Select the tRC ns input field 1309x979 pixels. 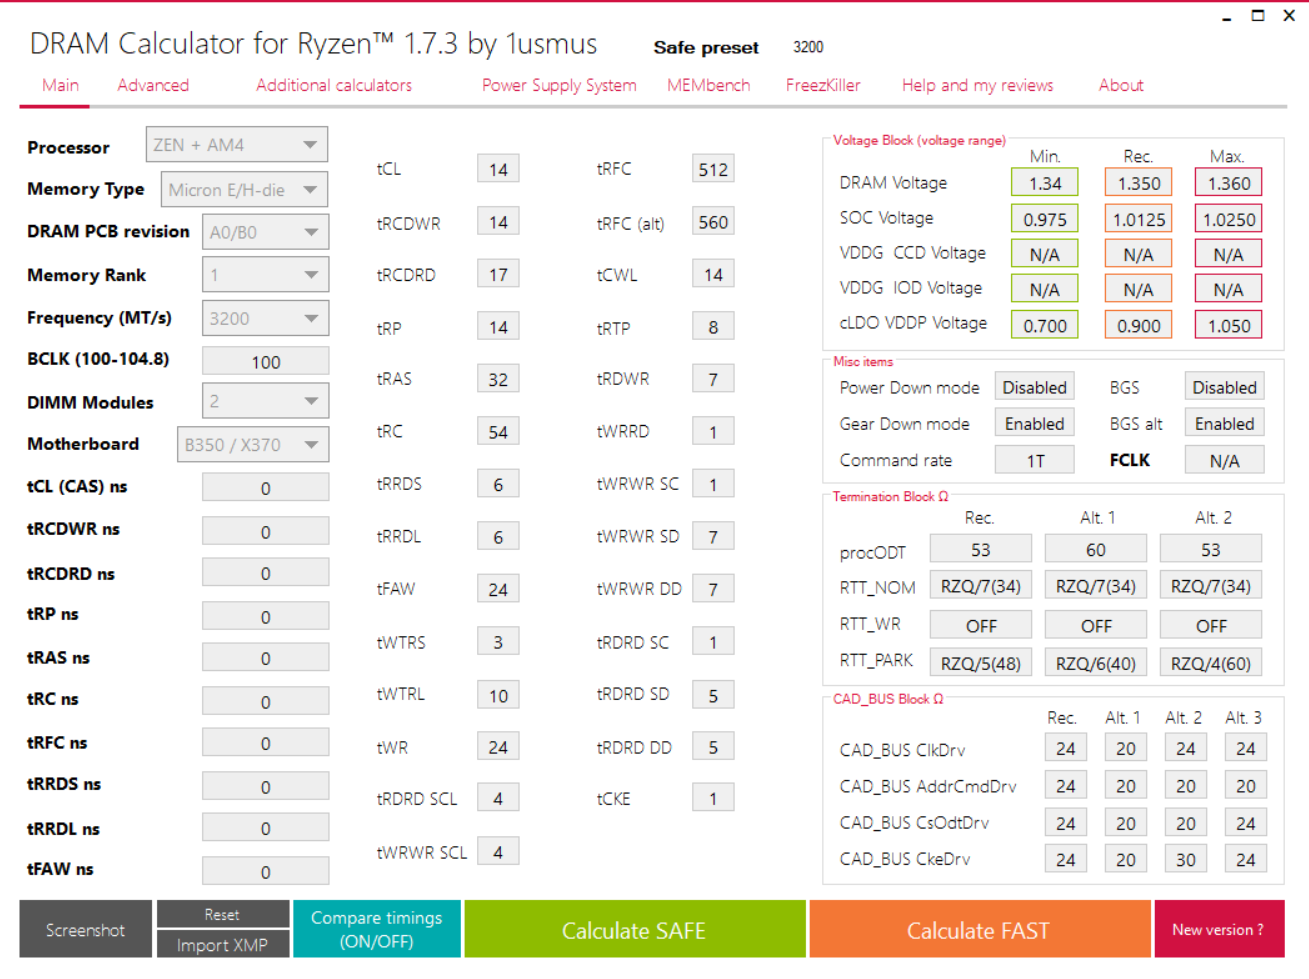pyautogui.click(x=265, y=701)
